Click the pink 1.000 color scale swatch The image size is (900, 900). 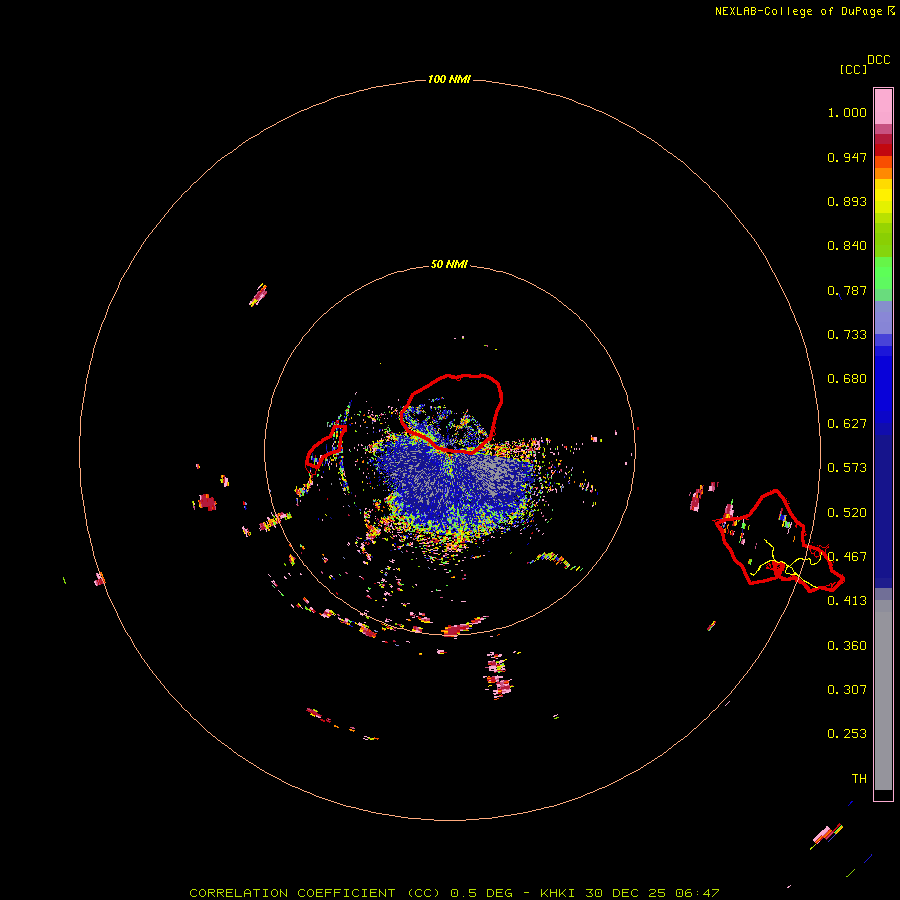(x=883, y=107)
